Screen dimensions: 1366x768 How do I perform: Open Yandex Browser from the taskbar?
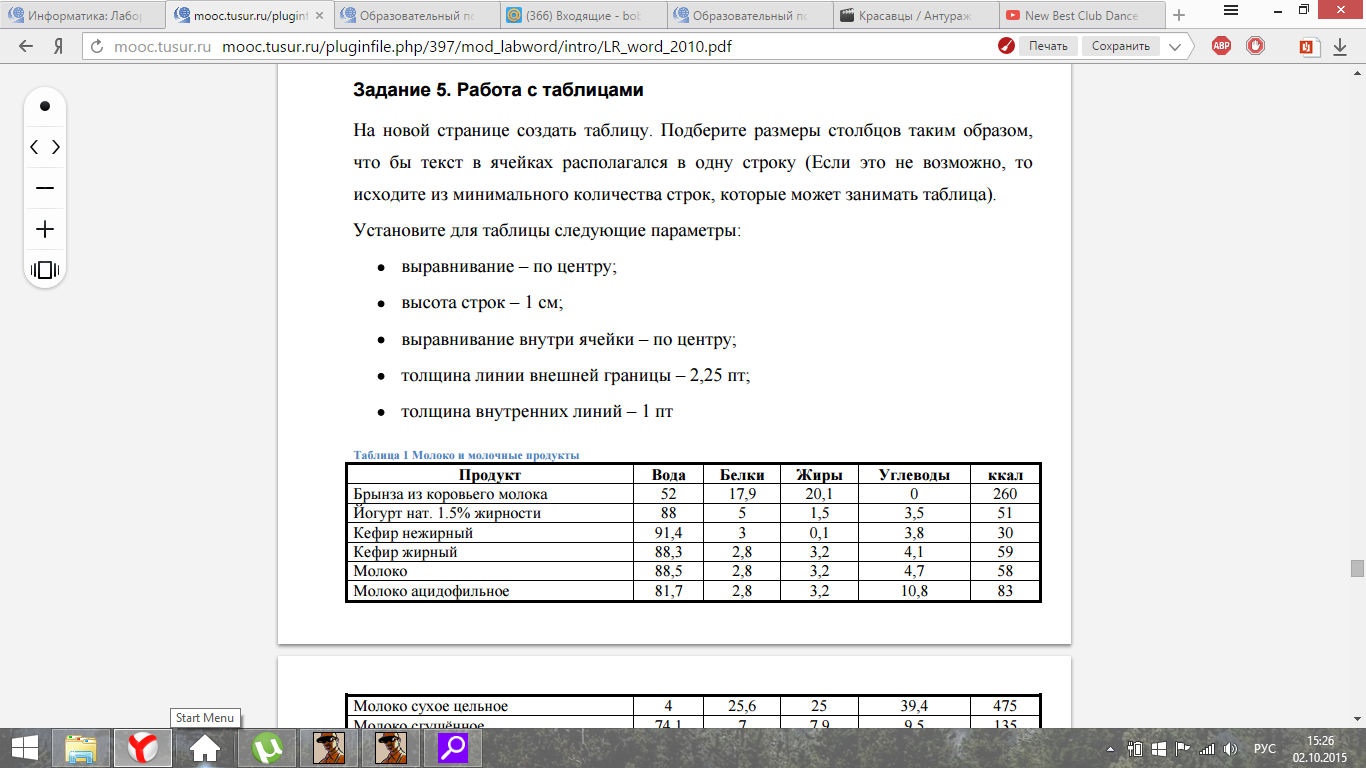click(143, 747)
